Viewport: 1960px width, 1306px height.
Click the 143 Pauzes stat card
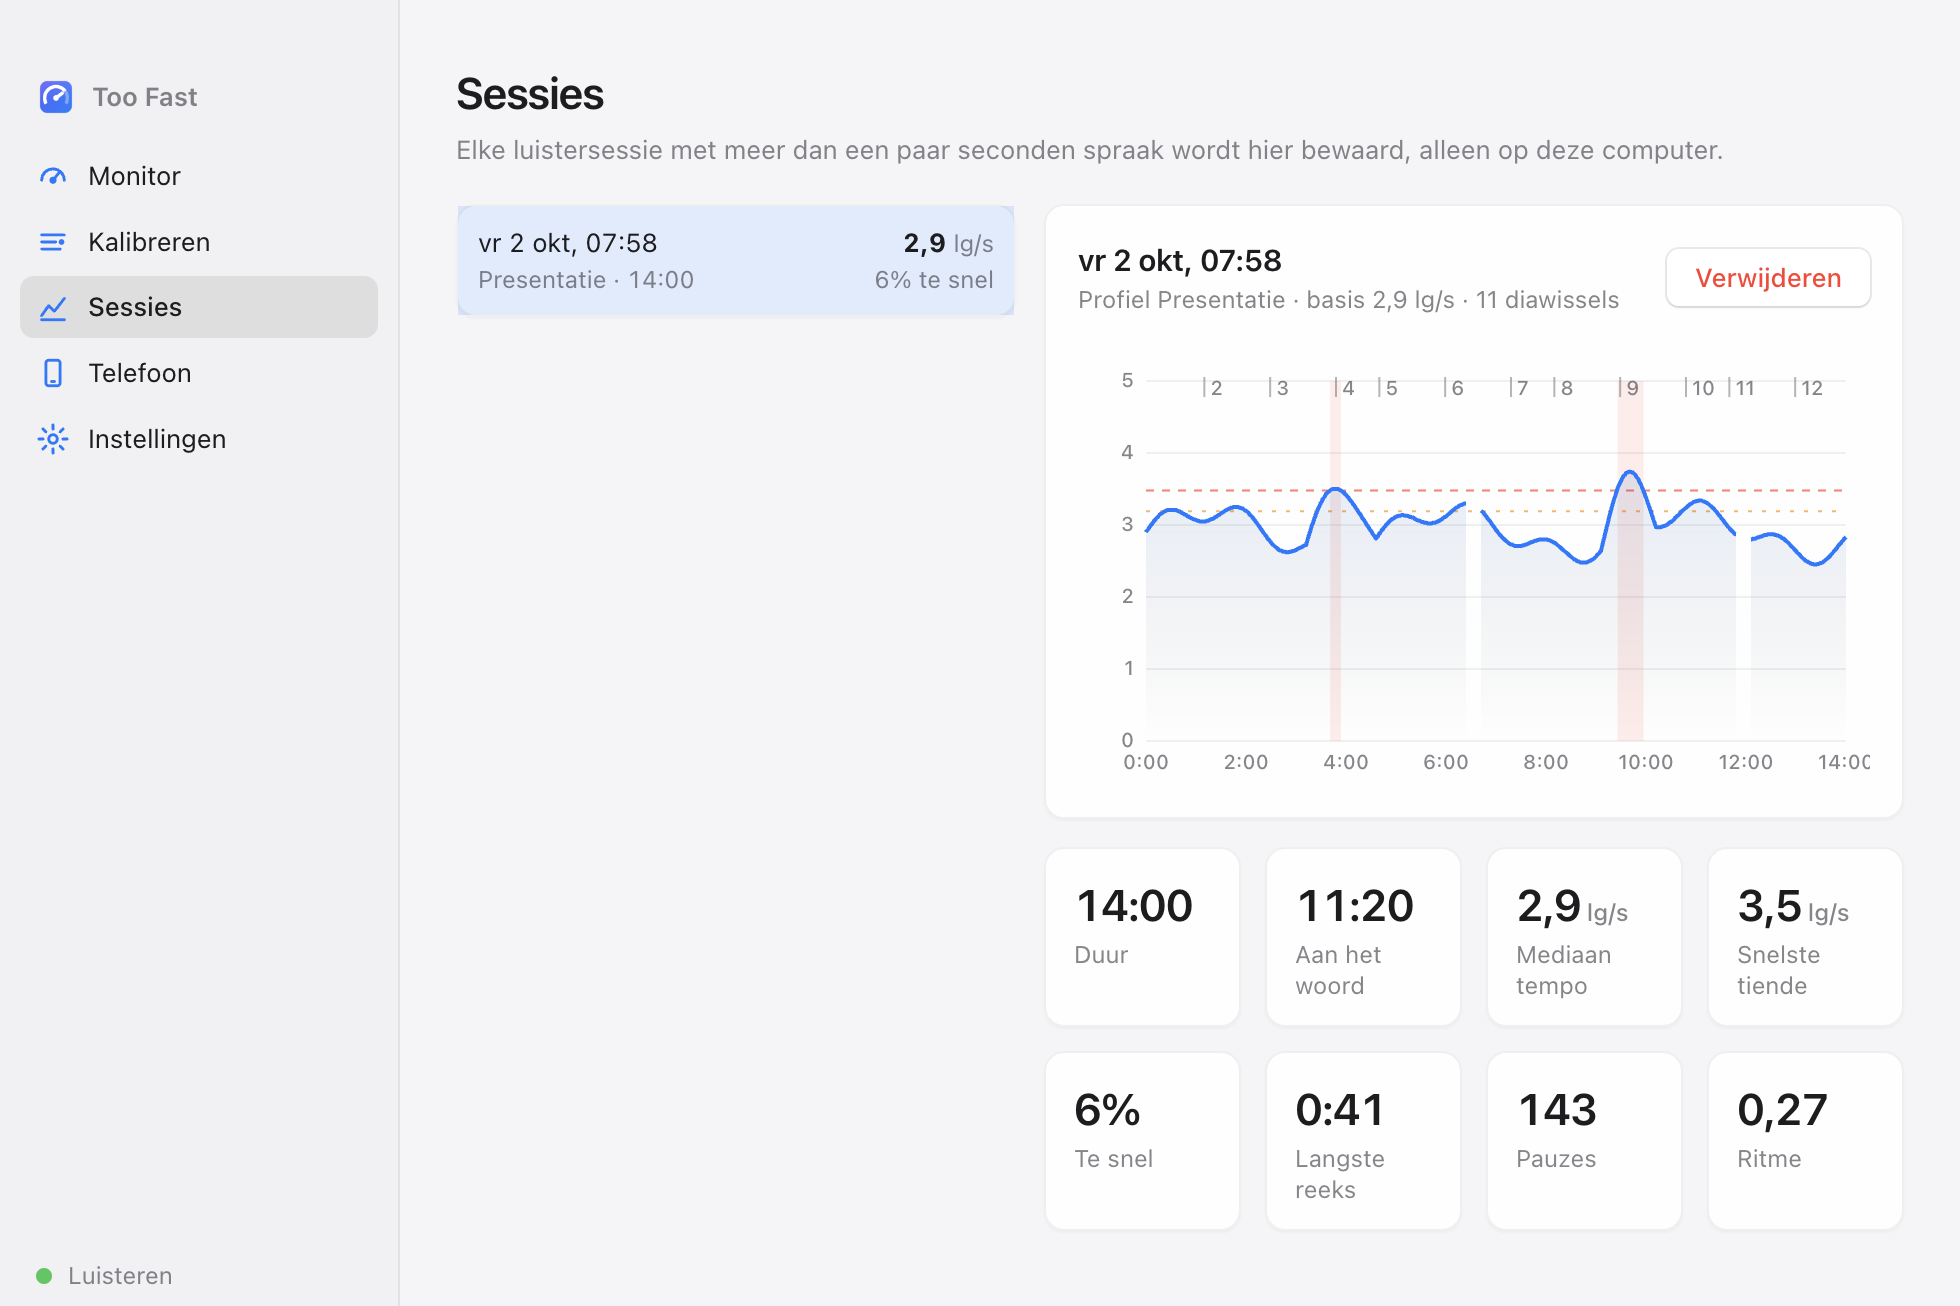tap(1584, 1141)
